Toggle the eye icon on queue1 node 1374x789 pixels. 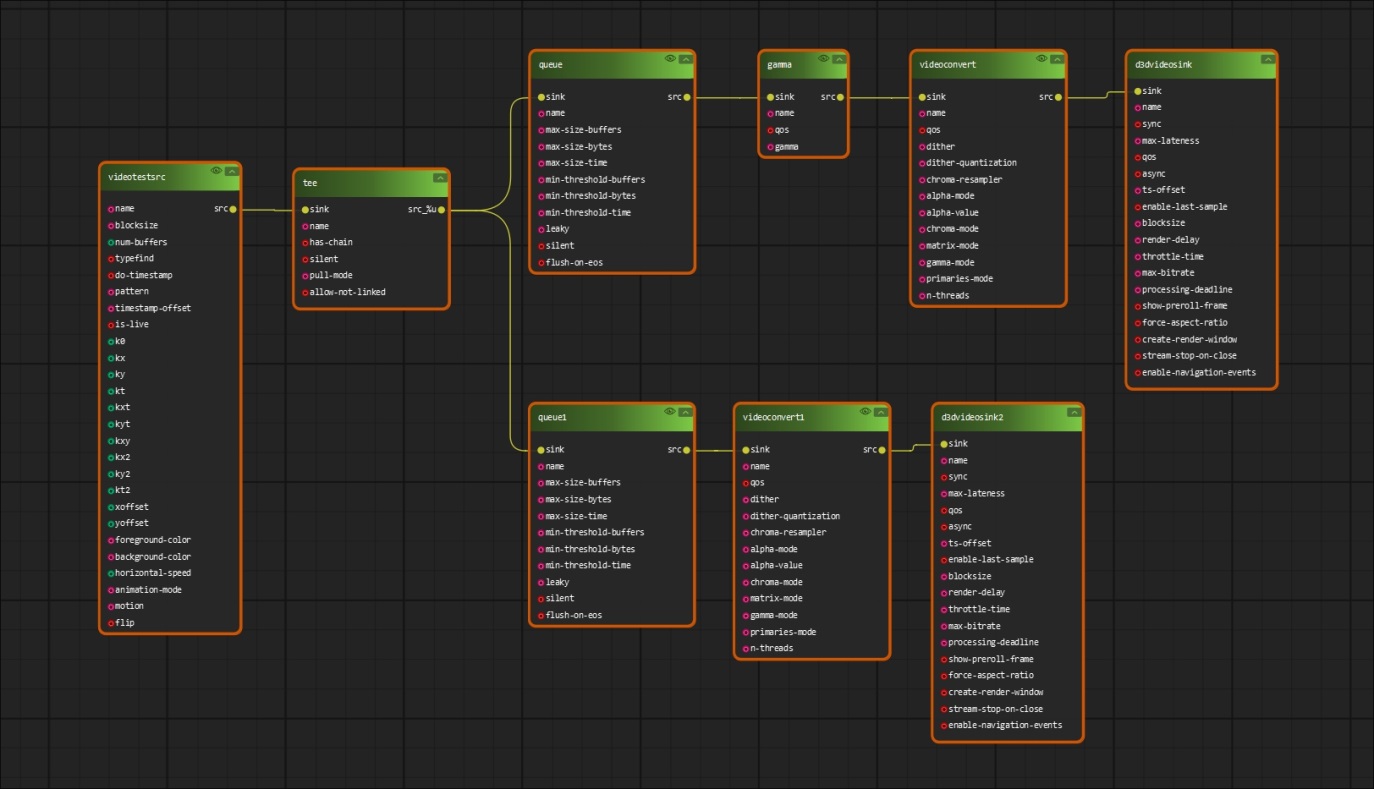click(670, 411)
